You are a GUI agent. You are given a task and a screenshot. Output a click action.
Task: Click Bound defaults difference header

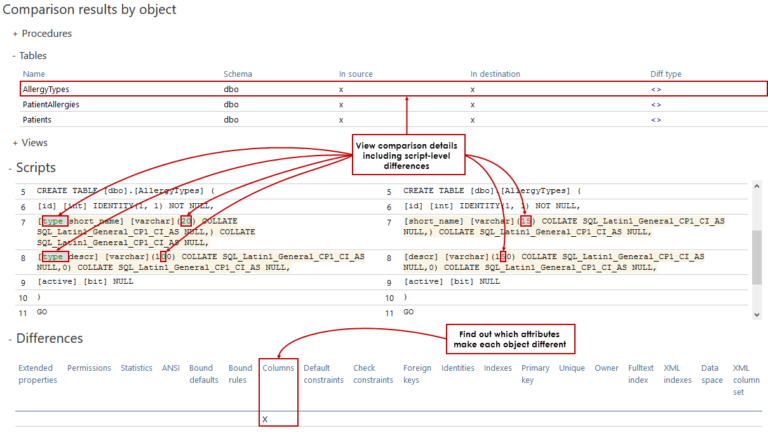[x=204, y=374]
